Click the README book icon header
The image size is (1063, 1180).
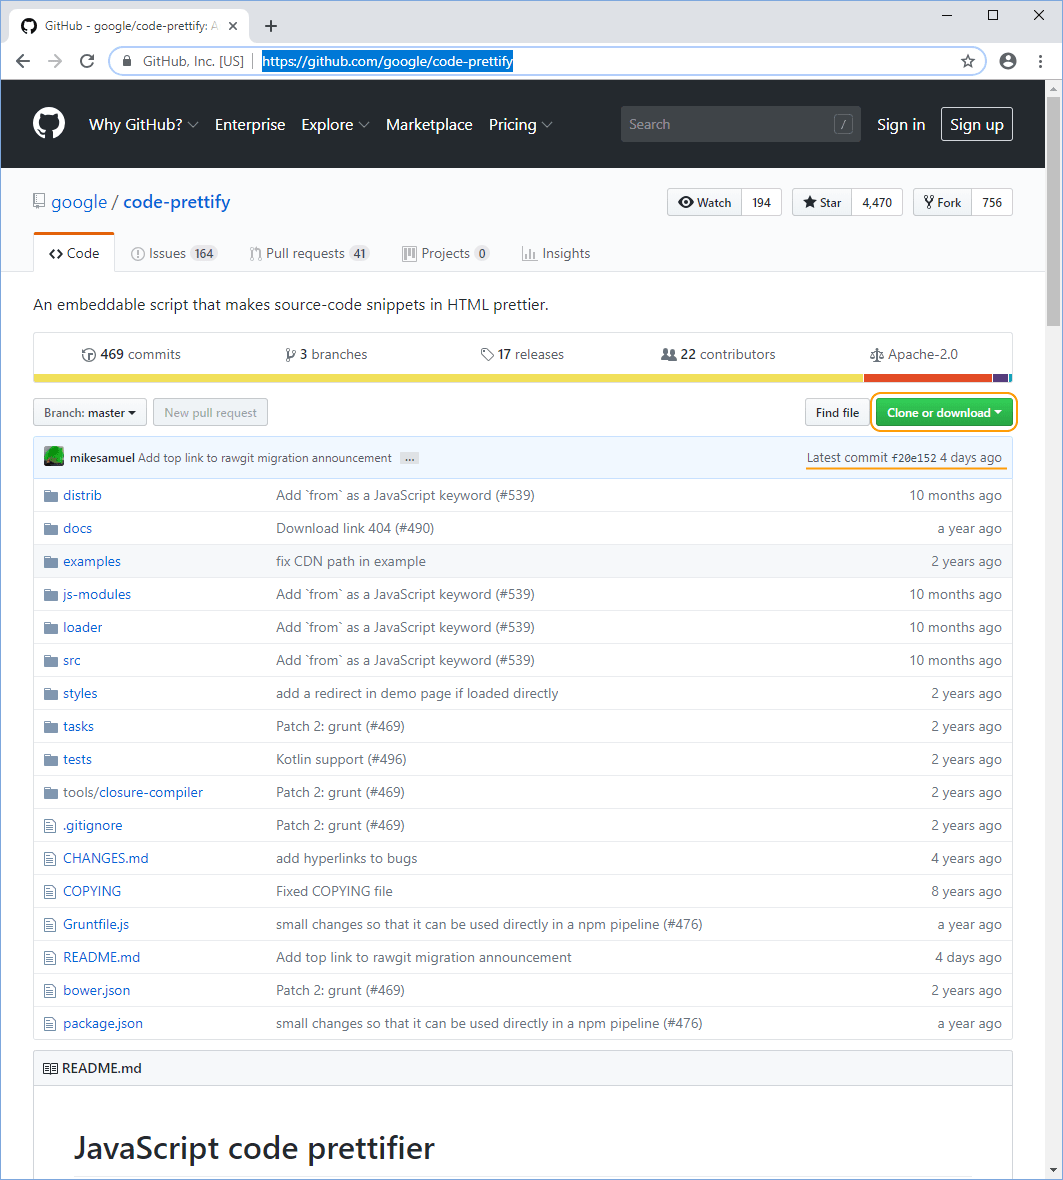coord(50,1069)
